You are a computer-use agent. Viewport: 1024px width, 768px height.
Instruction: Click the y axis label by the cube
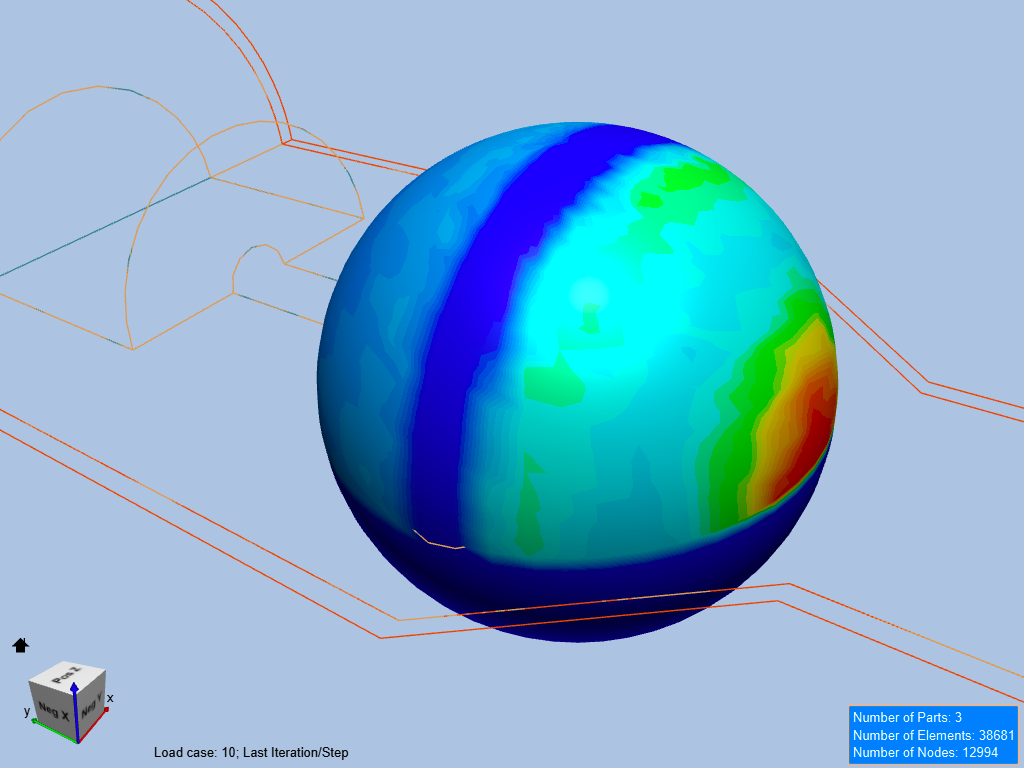click(x=27, y=712)
